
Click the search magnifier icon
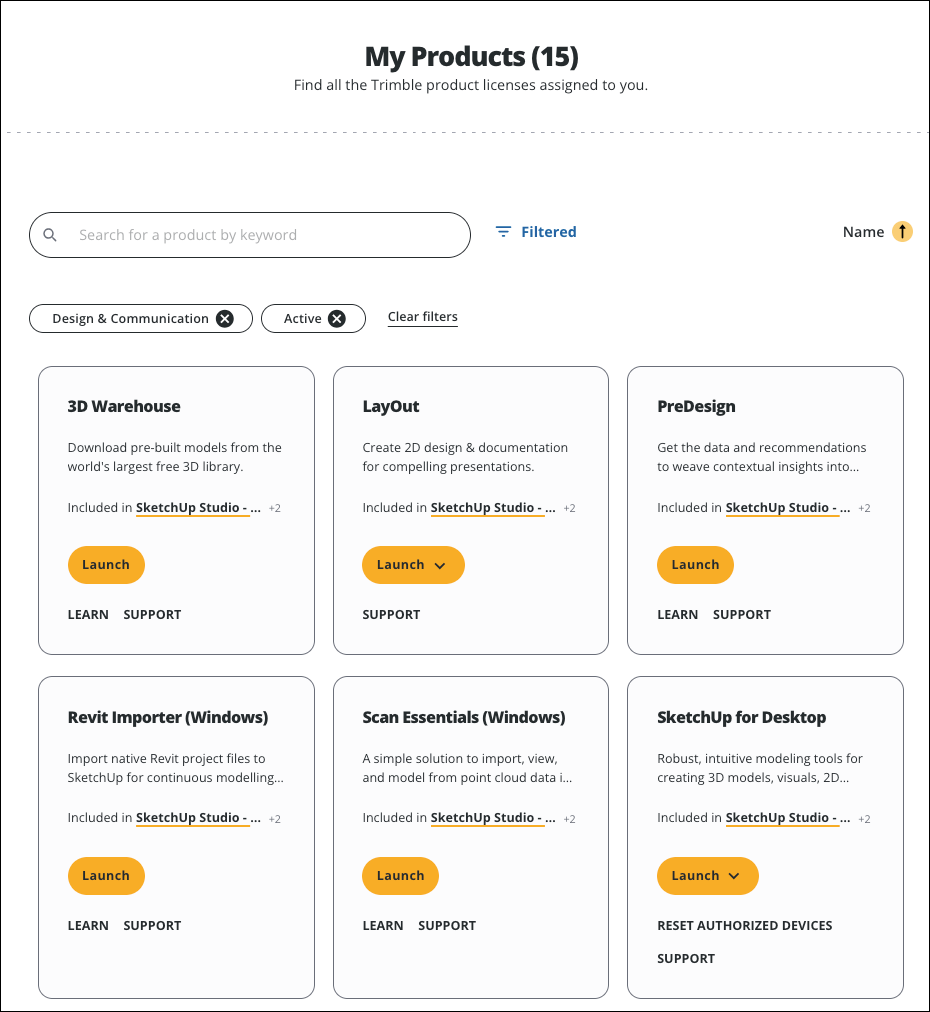click(x=50, y=234)
